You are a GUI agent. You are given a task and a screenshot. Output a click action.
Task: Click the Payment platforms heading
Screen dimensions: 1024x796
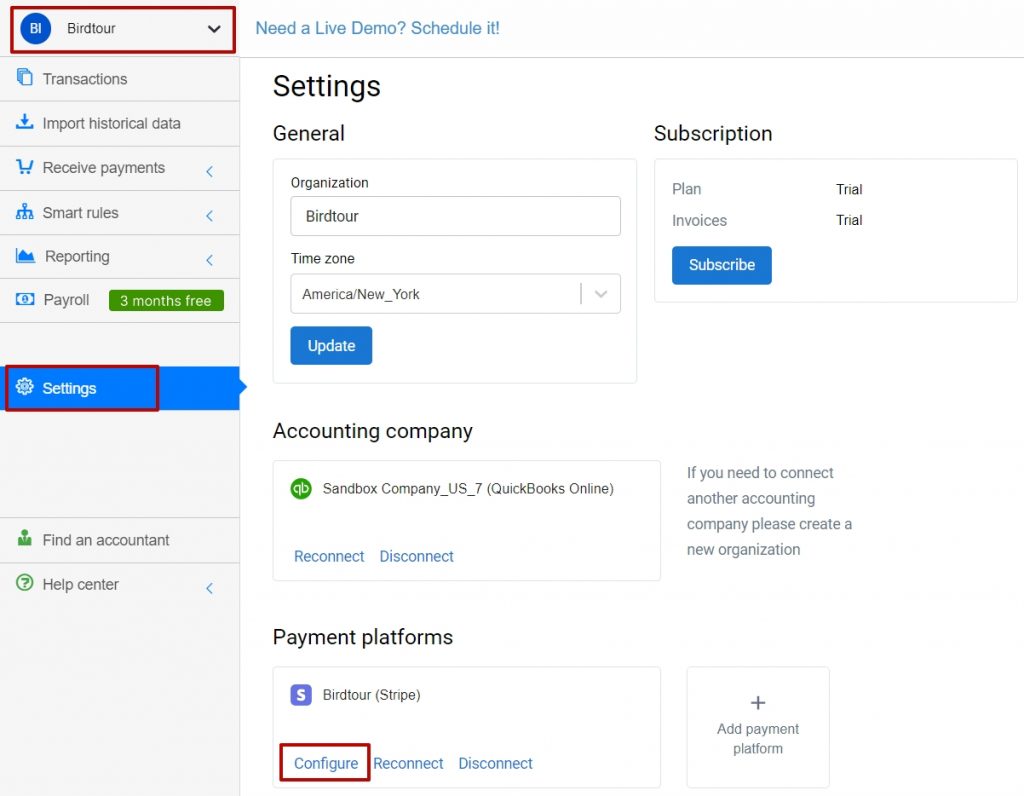[362, 637]
